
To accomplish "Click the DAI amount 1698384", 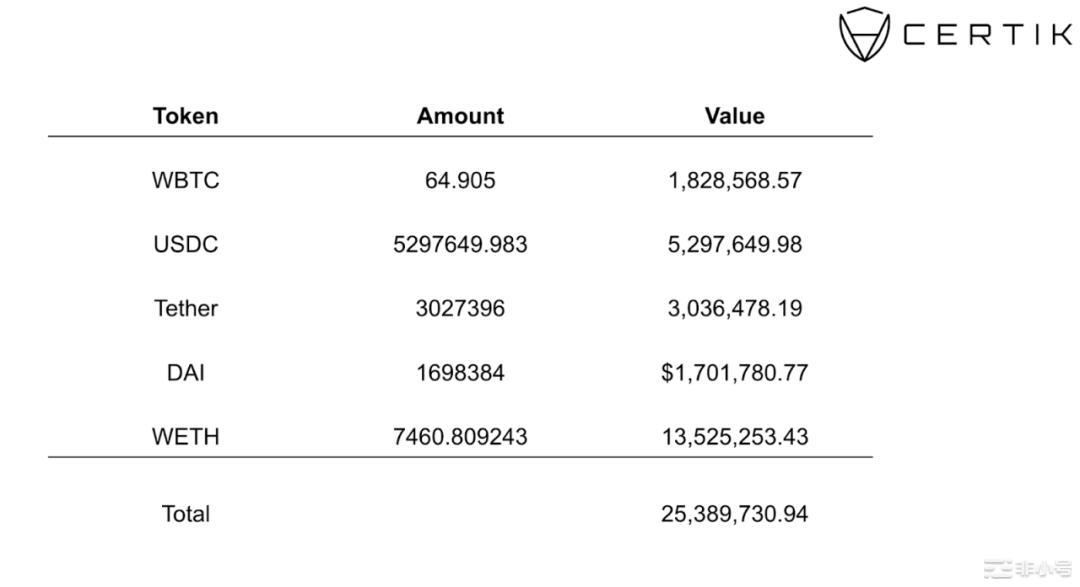I will [460, 372].
